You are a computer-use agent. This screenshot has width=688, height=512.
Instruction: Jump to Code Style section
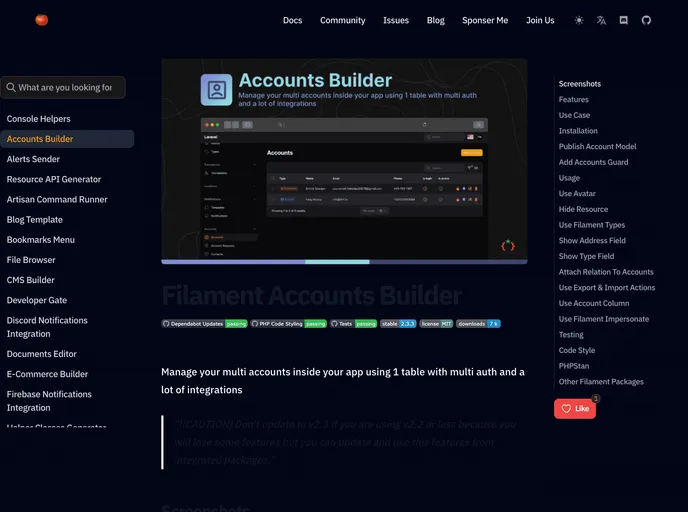tap(577, 351)
